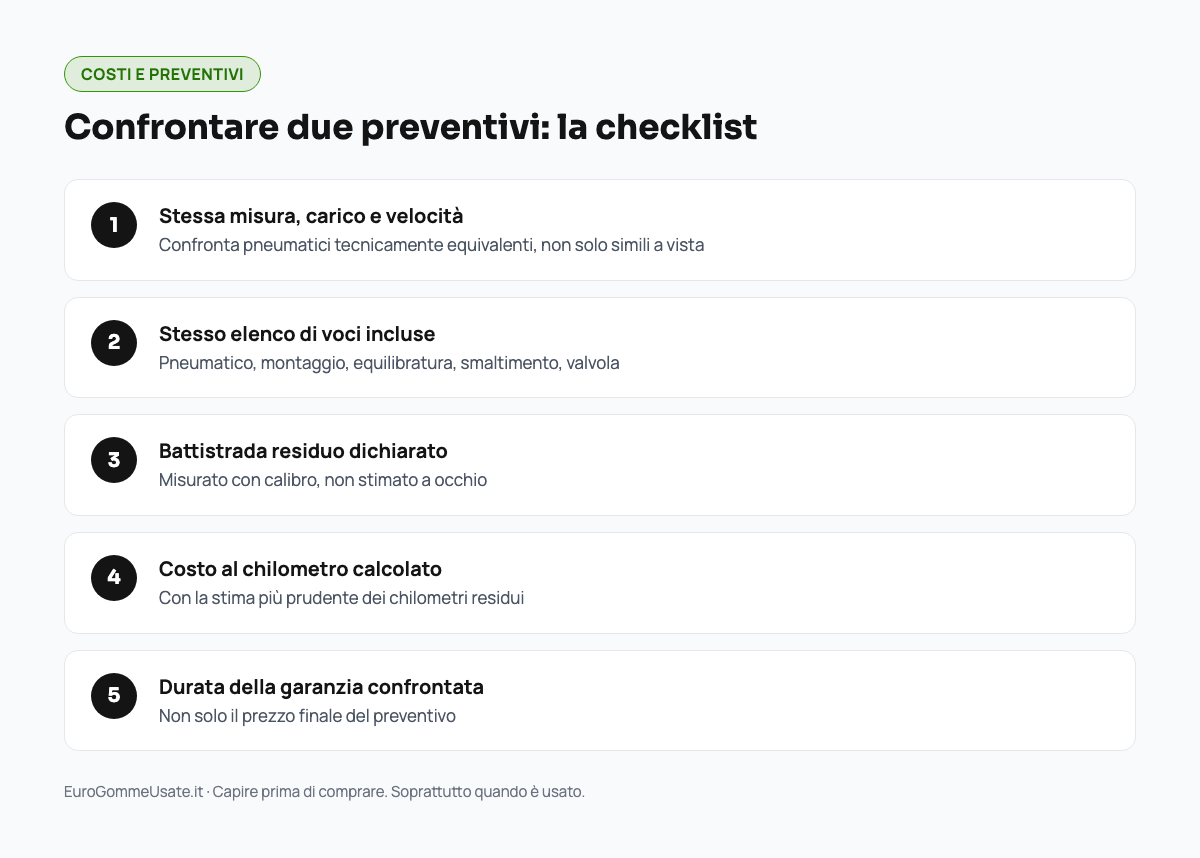1200x858 pixels.
Task: Click the heading Confrontare due preventivi
Action: point(410,127)
